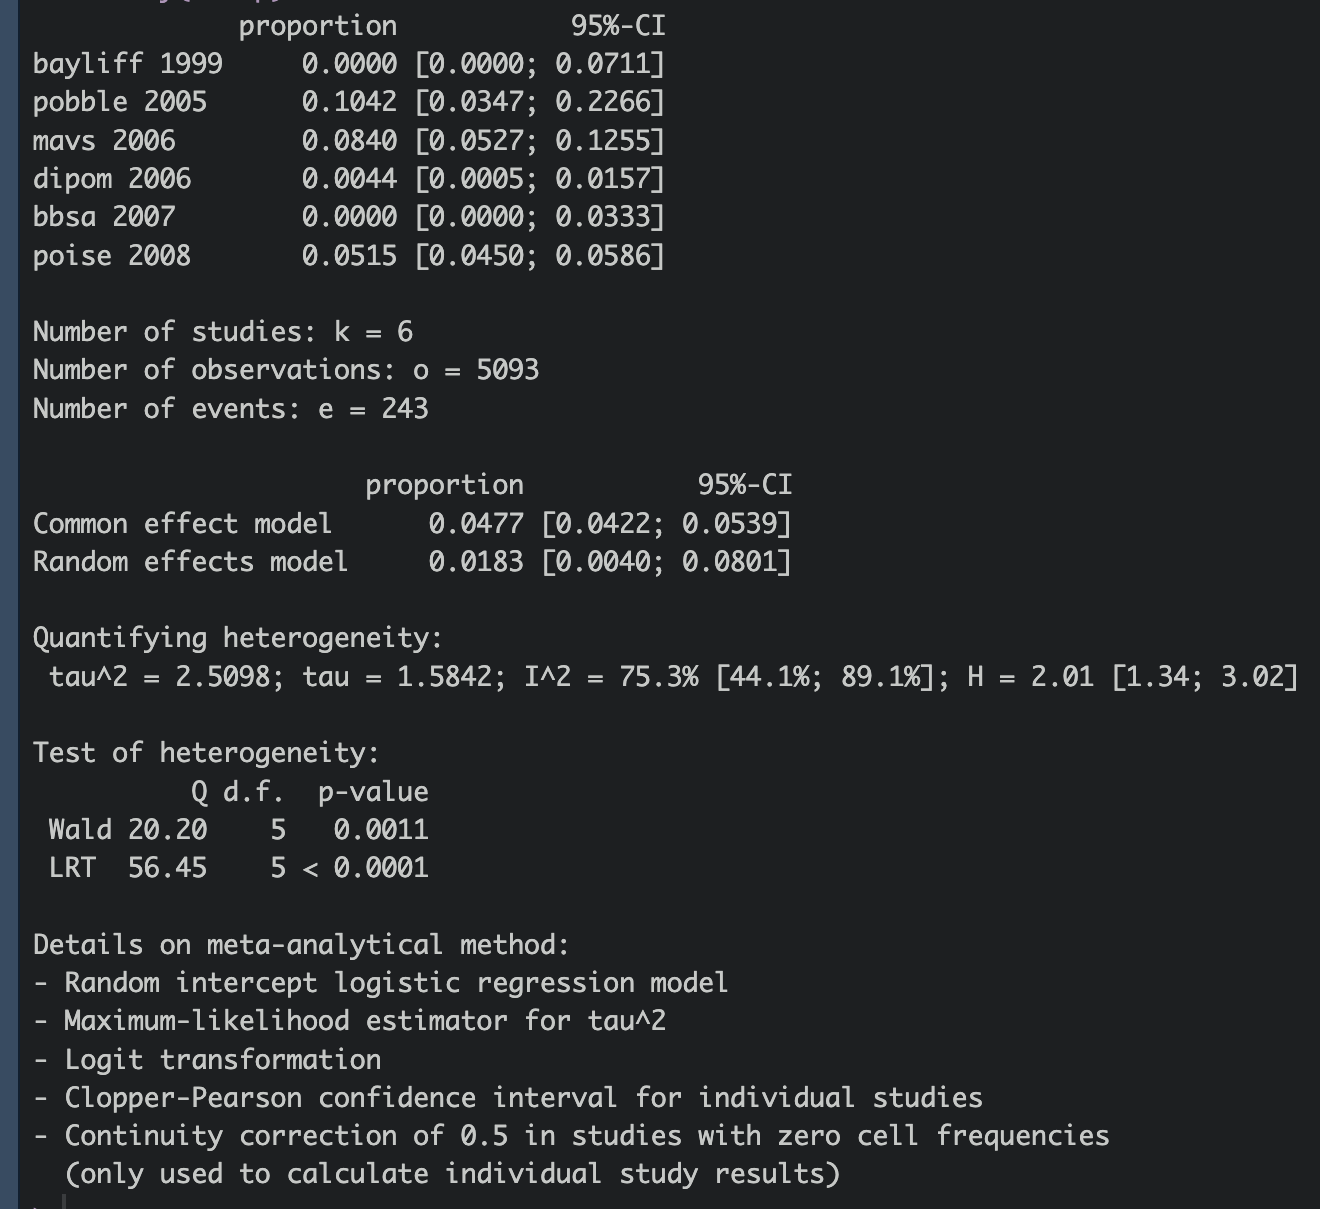
Task: Click the Common effect model row
Action: 412,524
